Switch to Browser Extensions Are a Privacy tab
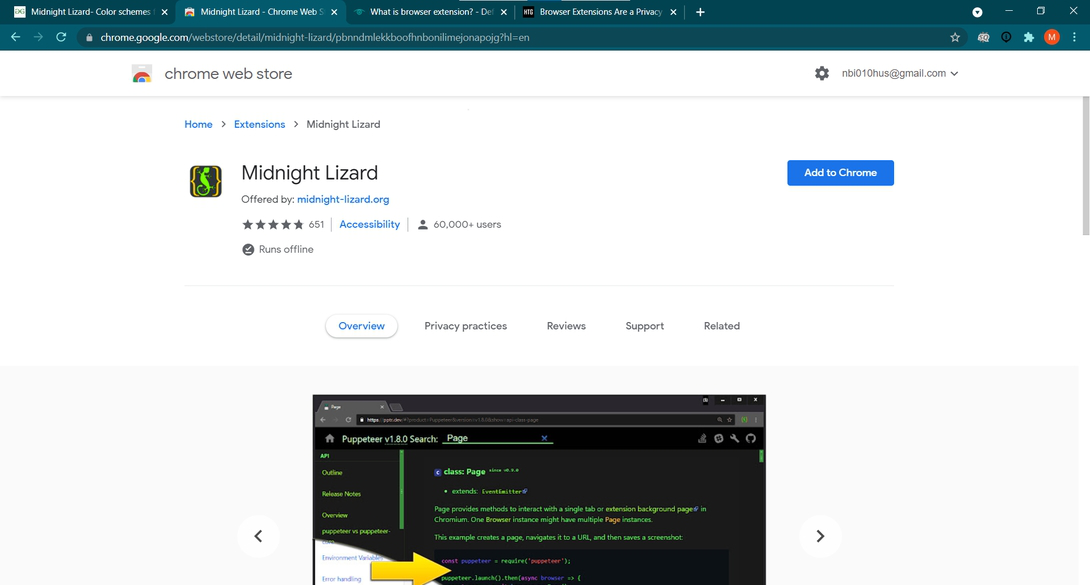Screen dimensions: 1090x585 click(599, 12)
